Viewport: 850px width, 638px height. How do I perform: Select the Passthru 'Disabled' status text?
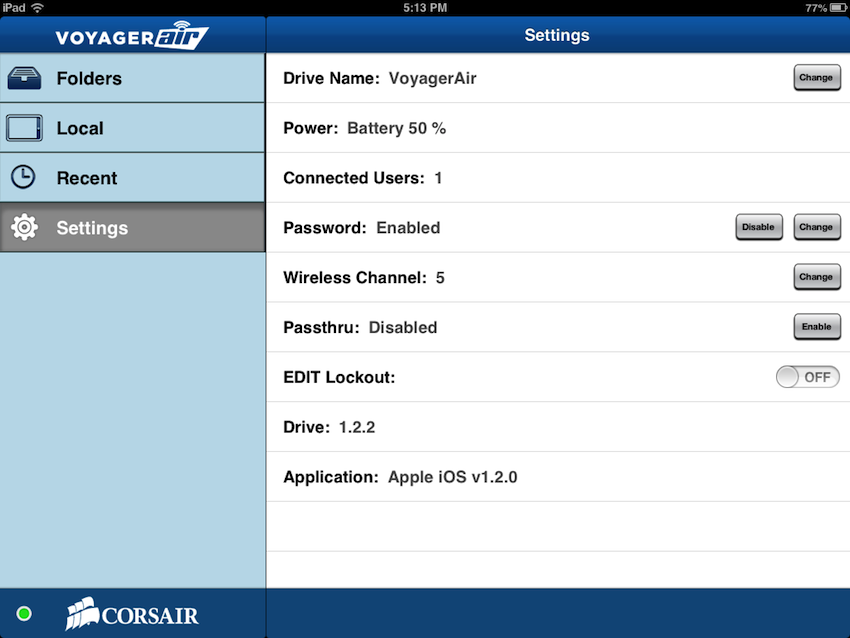pyautogui.click(x=403, y=327)
